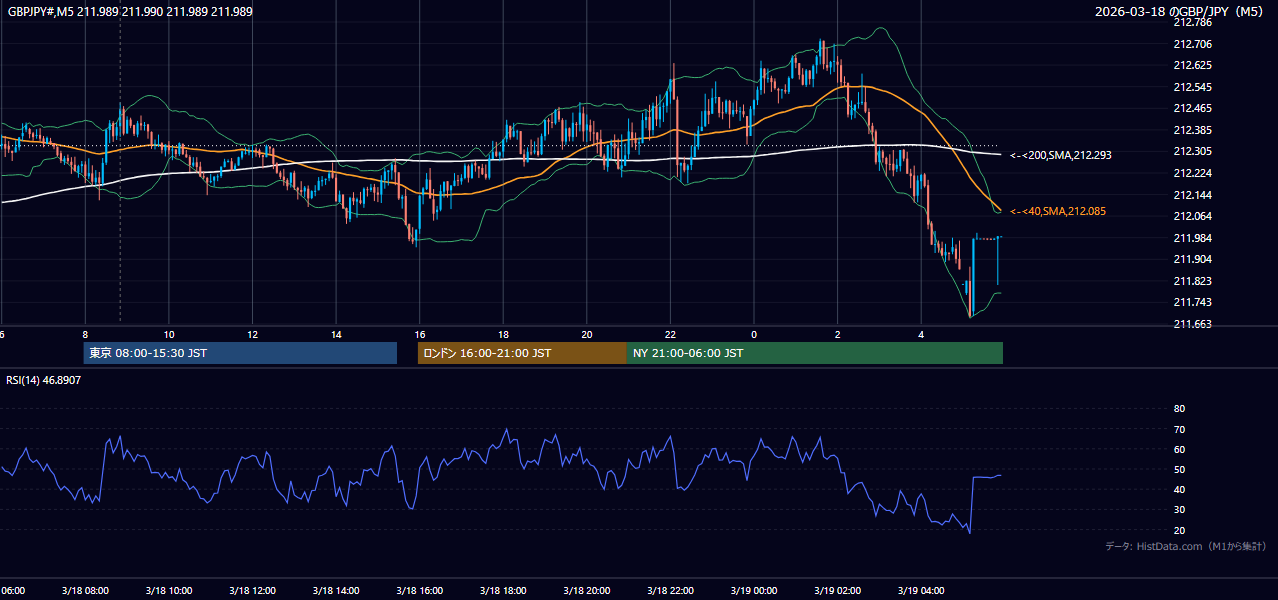Click price axis value 211.663
Screen dimensions: 1278x600
pos(1192,324)
